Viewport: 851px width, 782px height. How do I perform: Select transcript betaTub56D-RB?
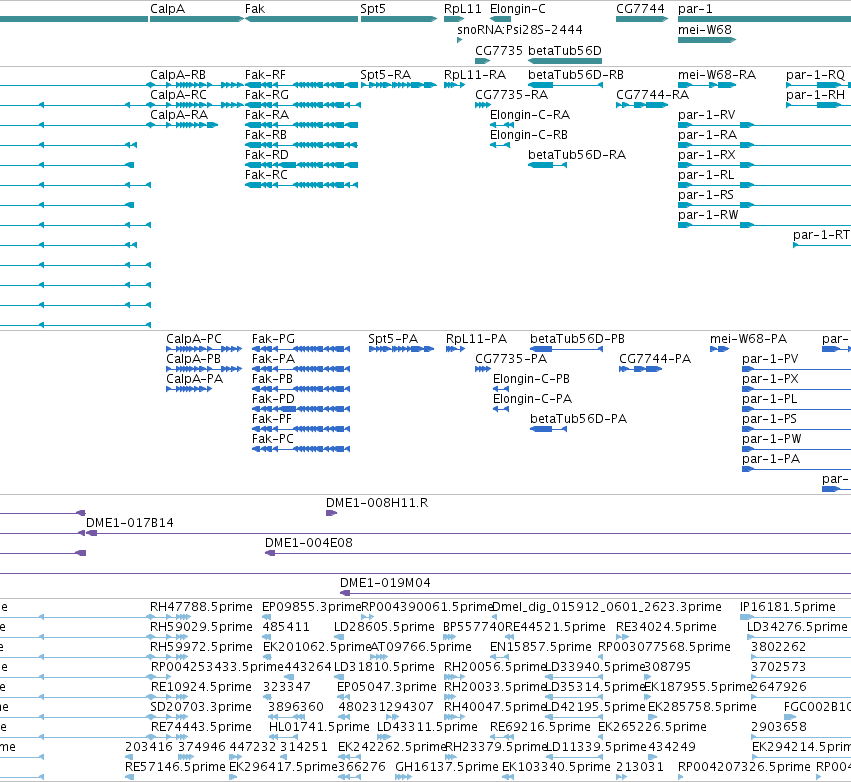pyautogui.click(x=565, y=85)
